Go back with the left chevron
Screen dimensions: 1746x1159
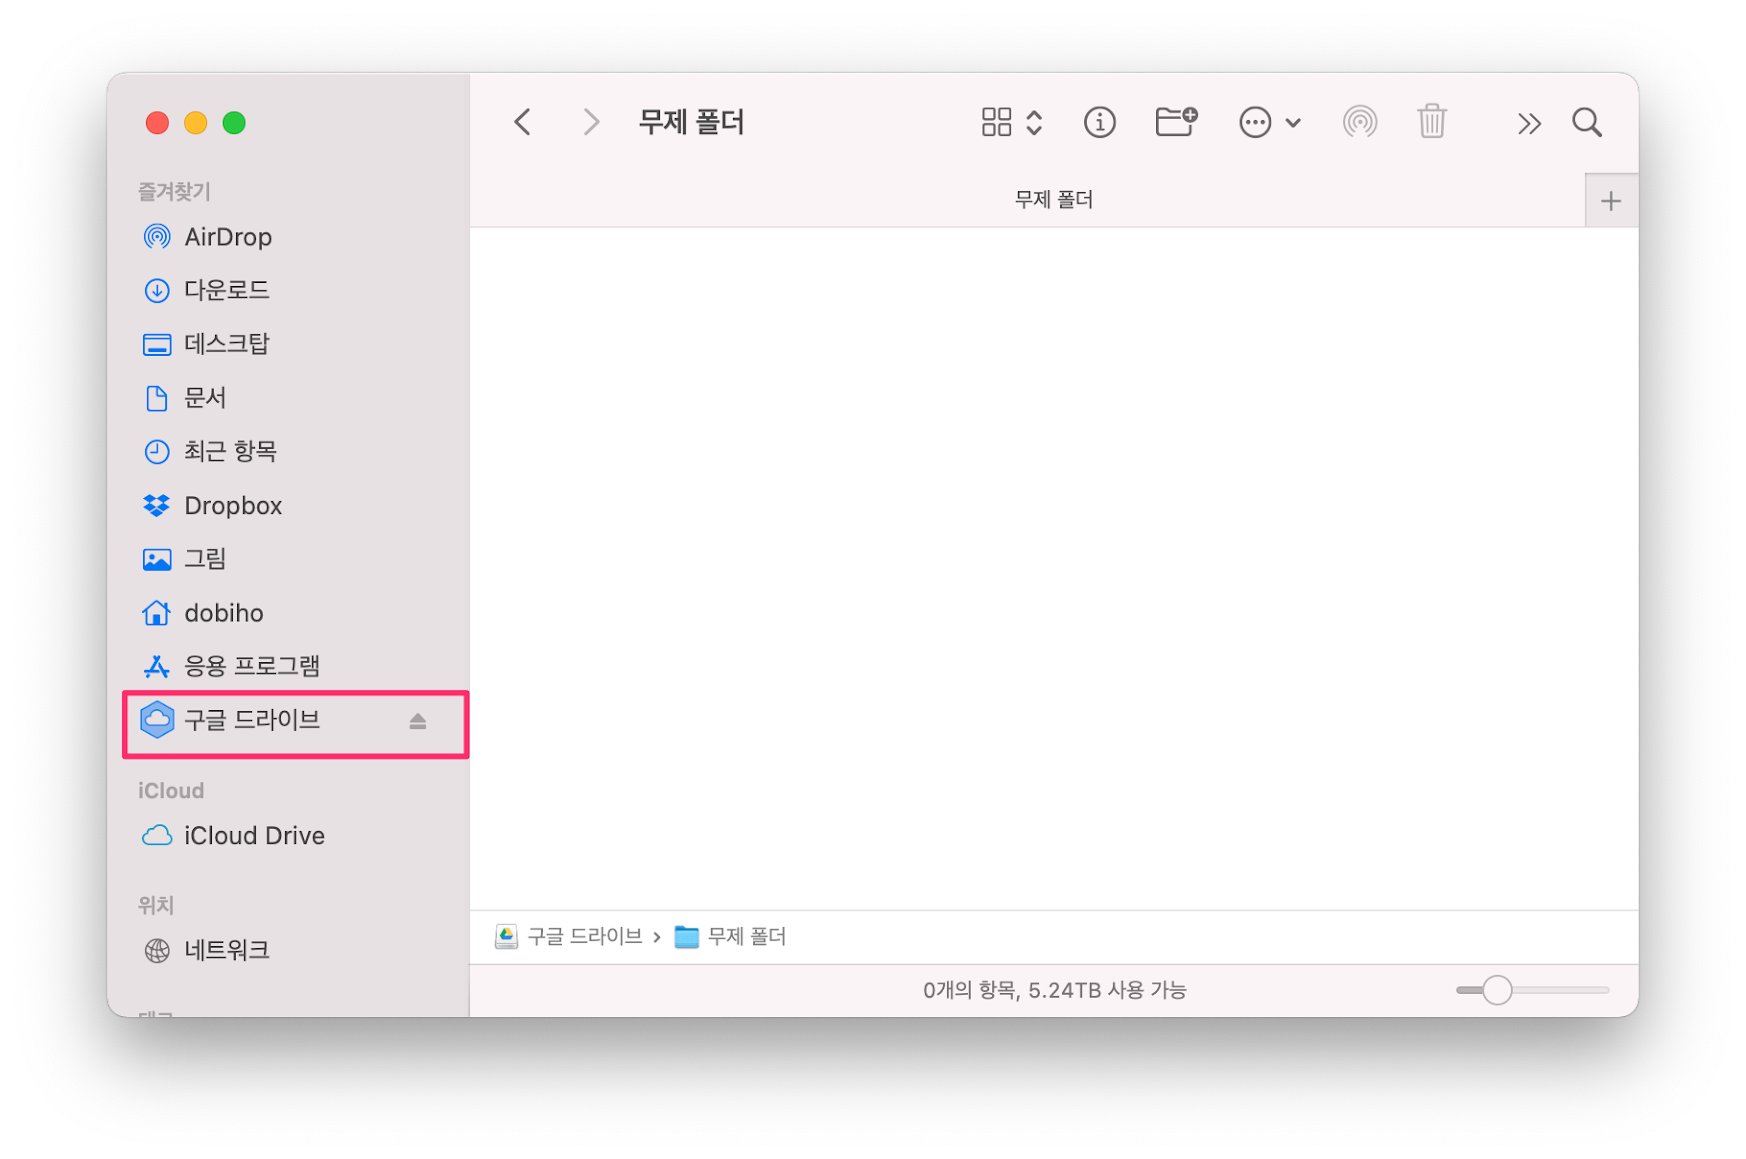(522, 122)
